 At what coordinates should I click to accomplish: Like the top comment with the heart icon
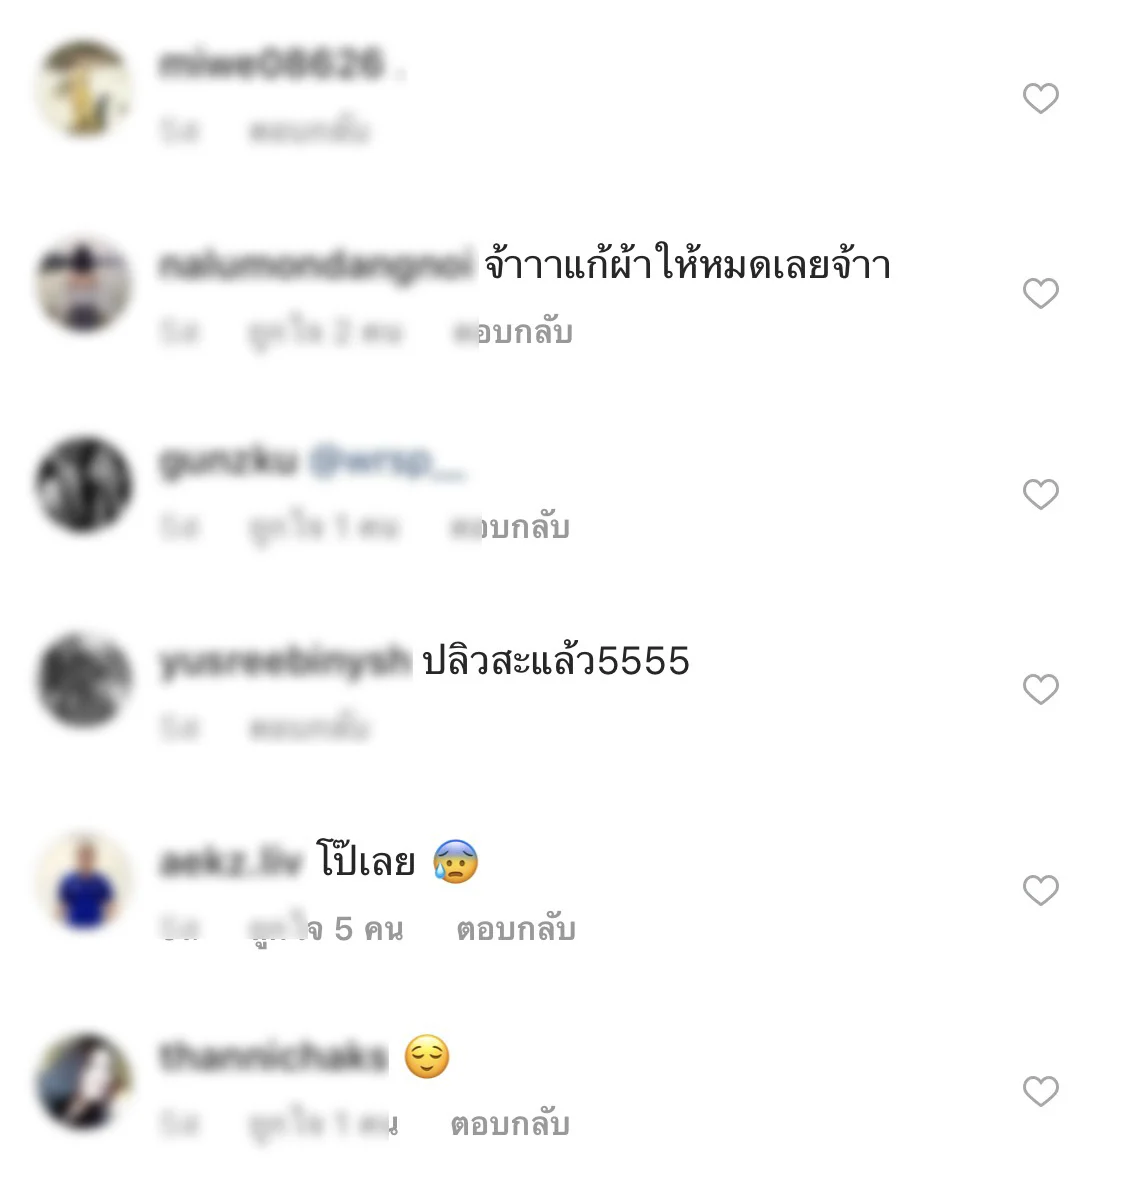[x=1041, y=98]
